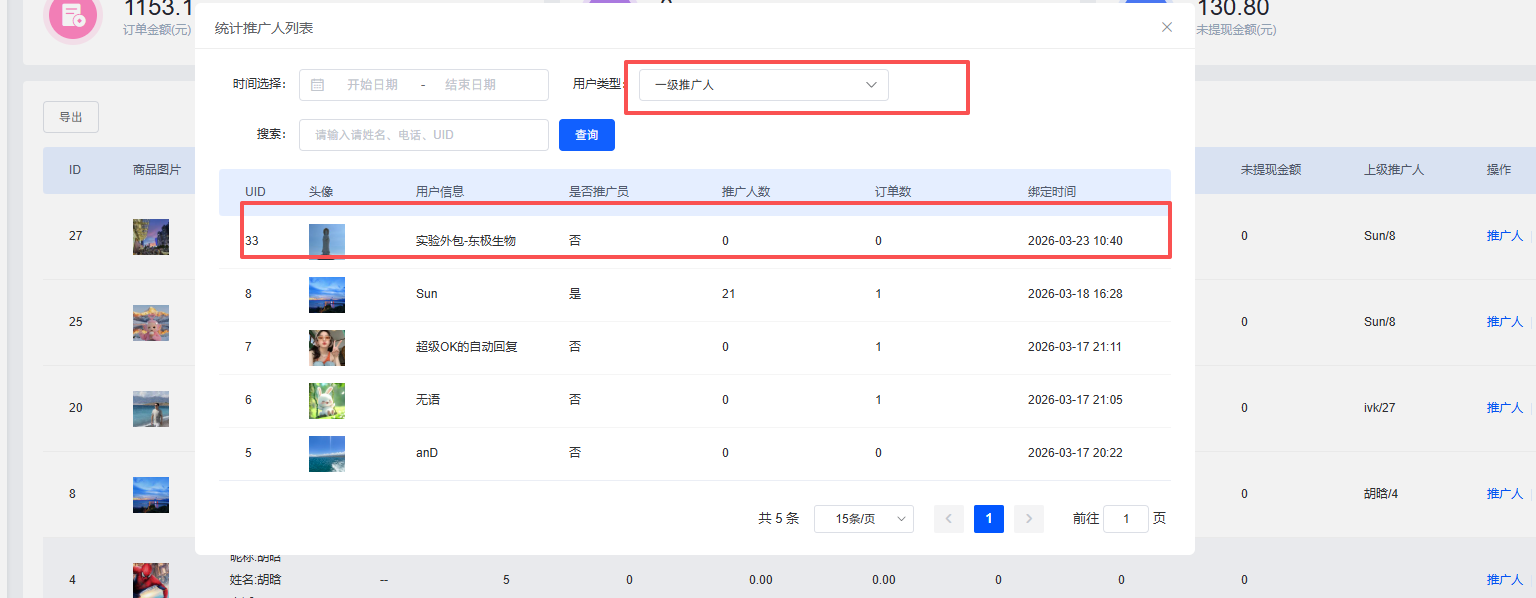This screenshot has width=1536, height=598.
Task: Click the 推广人 link in row ID 27
Action: [x=1504, y=236]
